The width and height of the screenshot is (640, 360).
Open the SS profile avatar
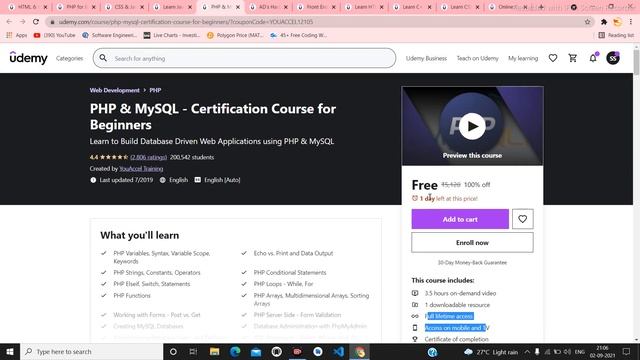(613, 58)
